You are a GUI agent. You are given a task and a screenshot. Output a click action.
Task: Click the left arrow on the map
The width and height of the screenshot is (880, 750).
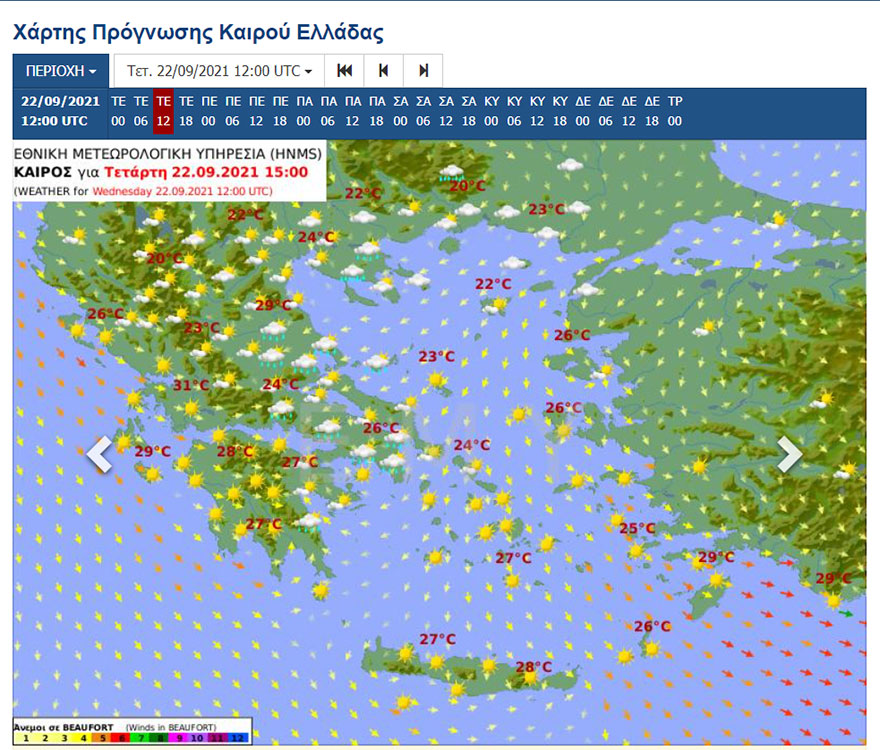point(99,455)
